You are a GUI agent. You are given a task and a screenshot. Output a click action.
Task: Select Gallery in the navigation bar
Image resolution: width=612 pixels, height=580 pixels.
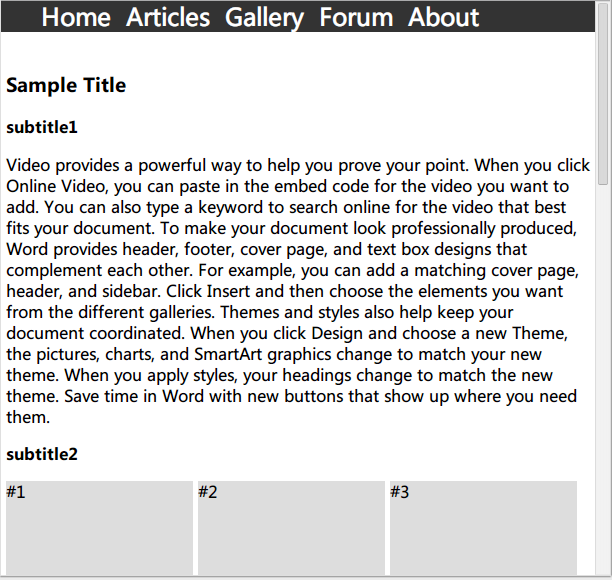[x=264, y=17]
